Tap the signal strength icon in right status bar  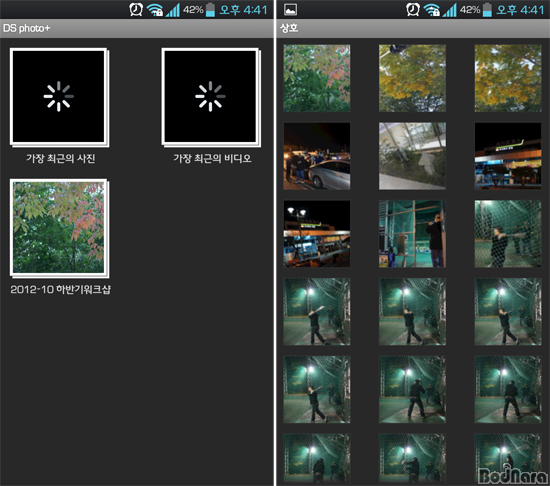449,10
